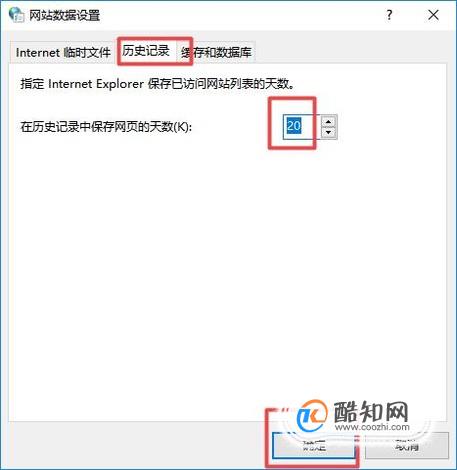Viewport: 457px width, 470px height.
Task: Select the 历史记录 tab
Action: click(x=146, y=51)
